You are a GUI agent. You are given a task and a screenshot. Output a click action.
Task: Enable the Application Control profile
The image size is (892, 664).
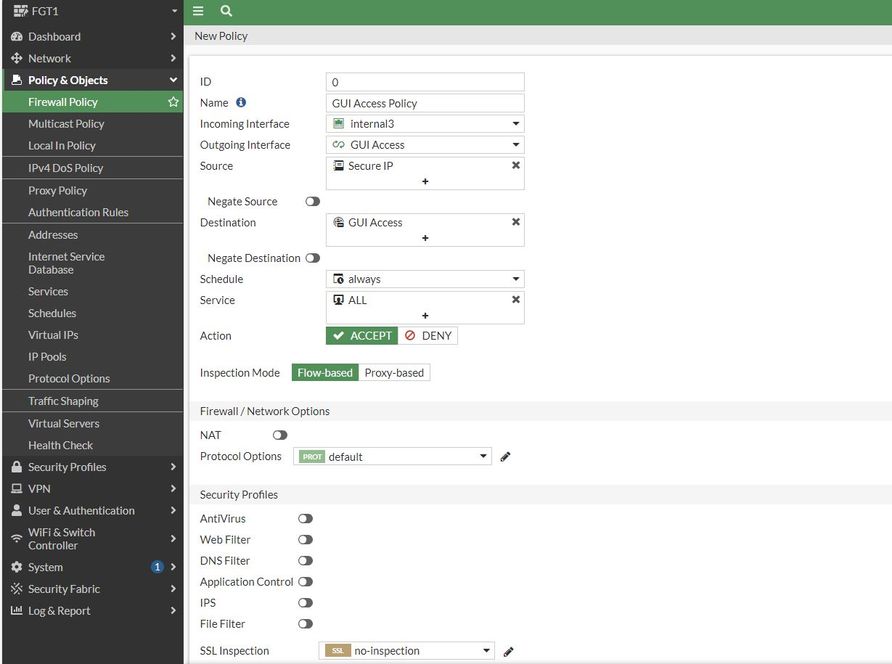click(x=305, y=581)
